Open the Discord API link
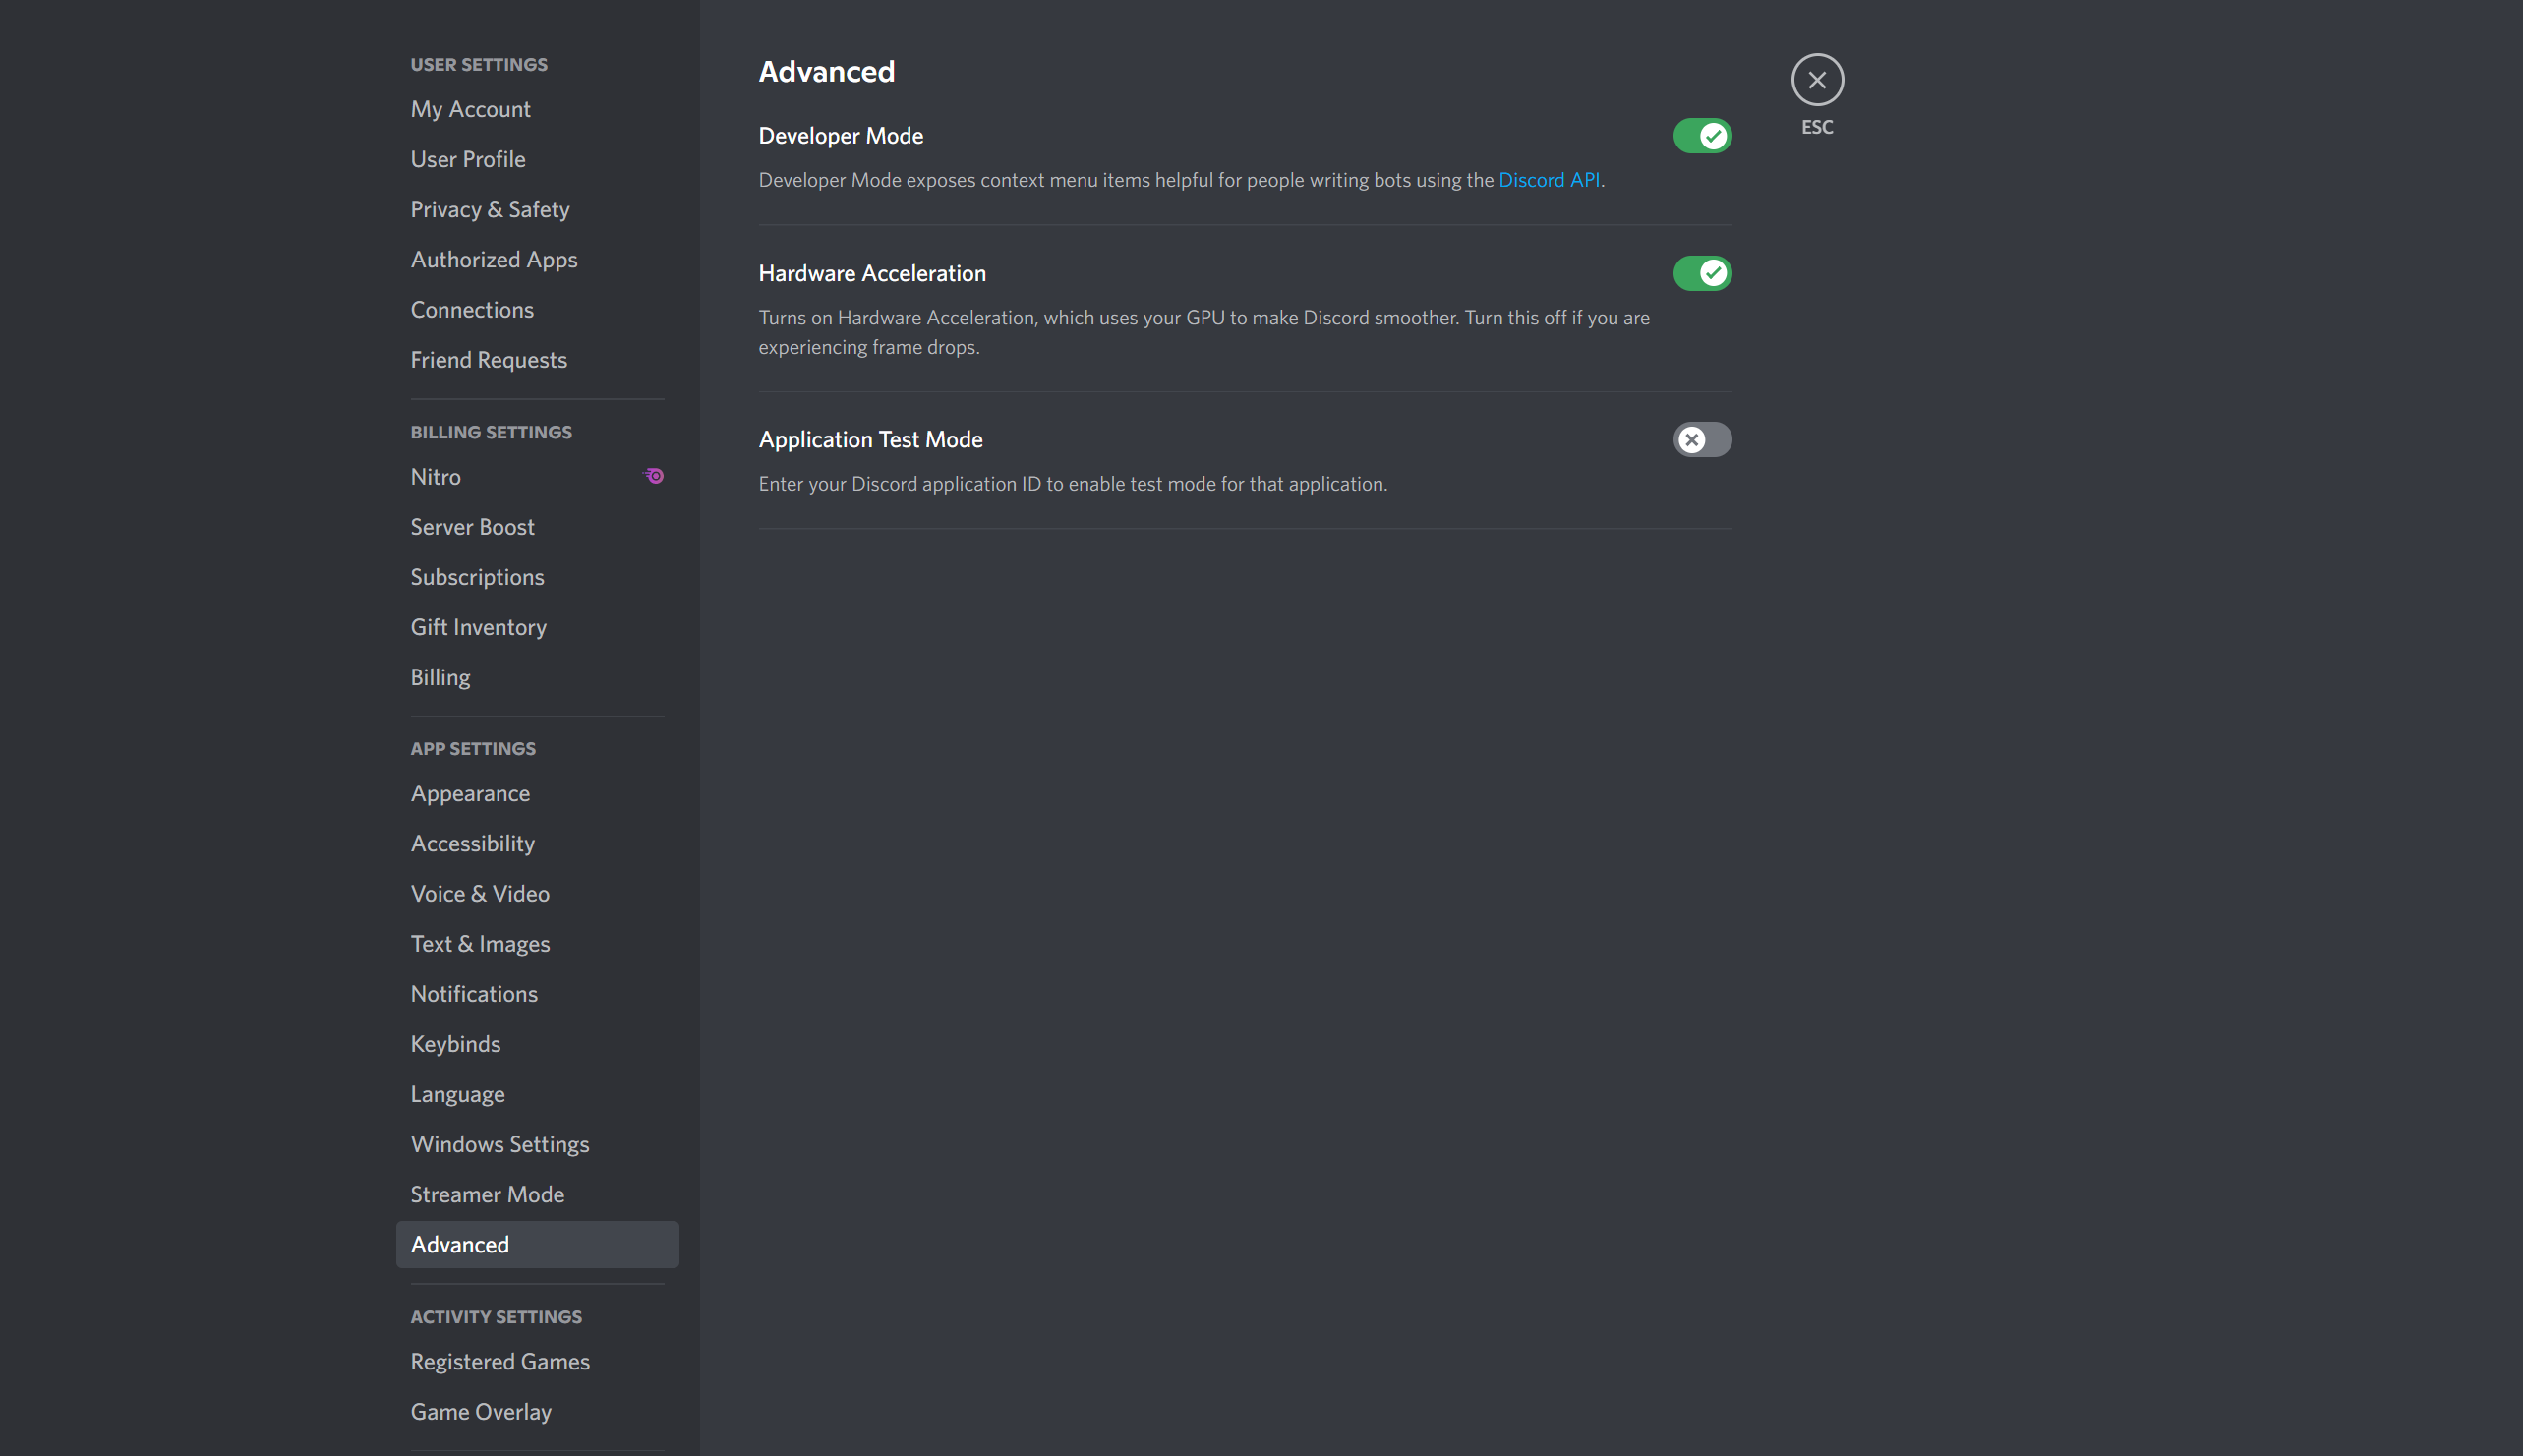This screenshot has height=1456, width=2523. [1548, 180]
